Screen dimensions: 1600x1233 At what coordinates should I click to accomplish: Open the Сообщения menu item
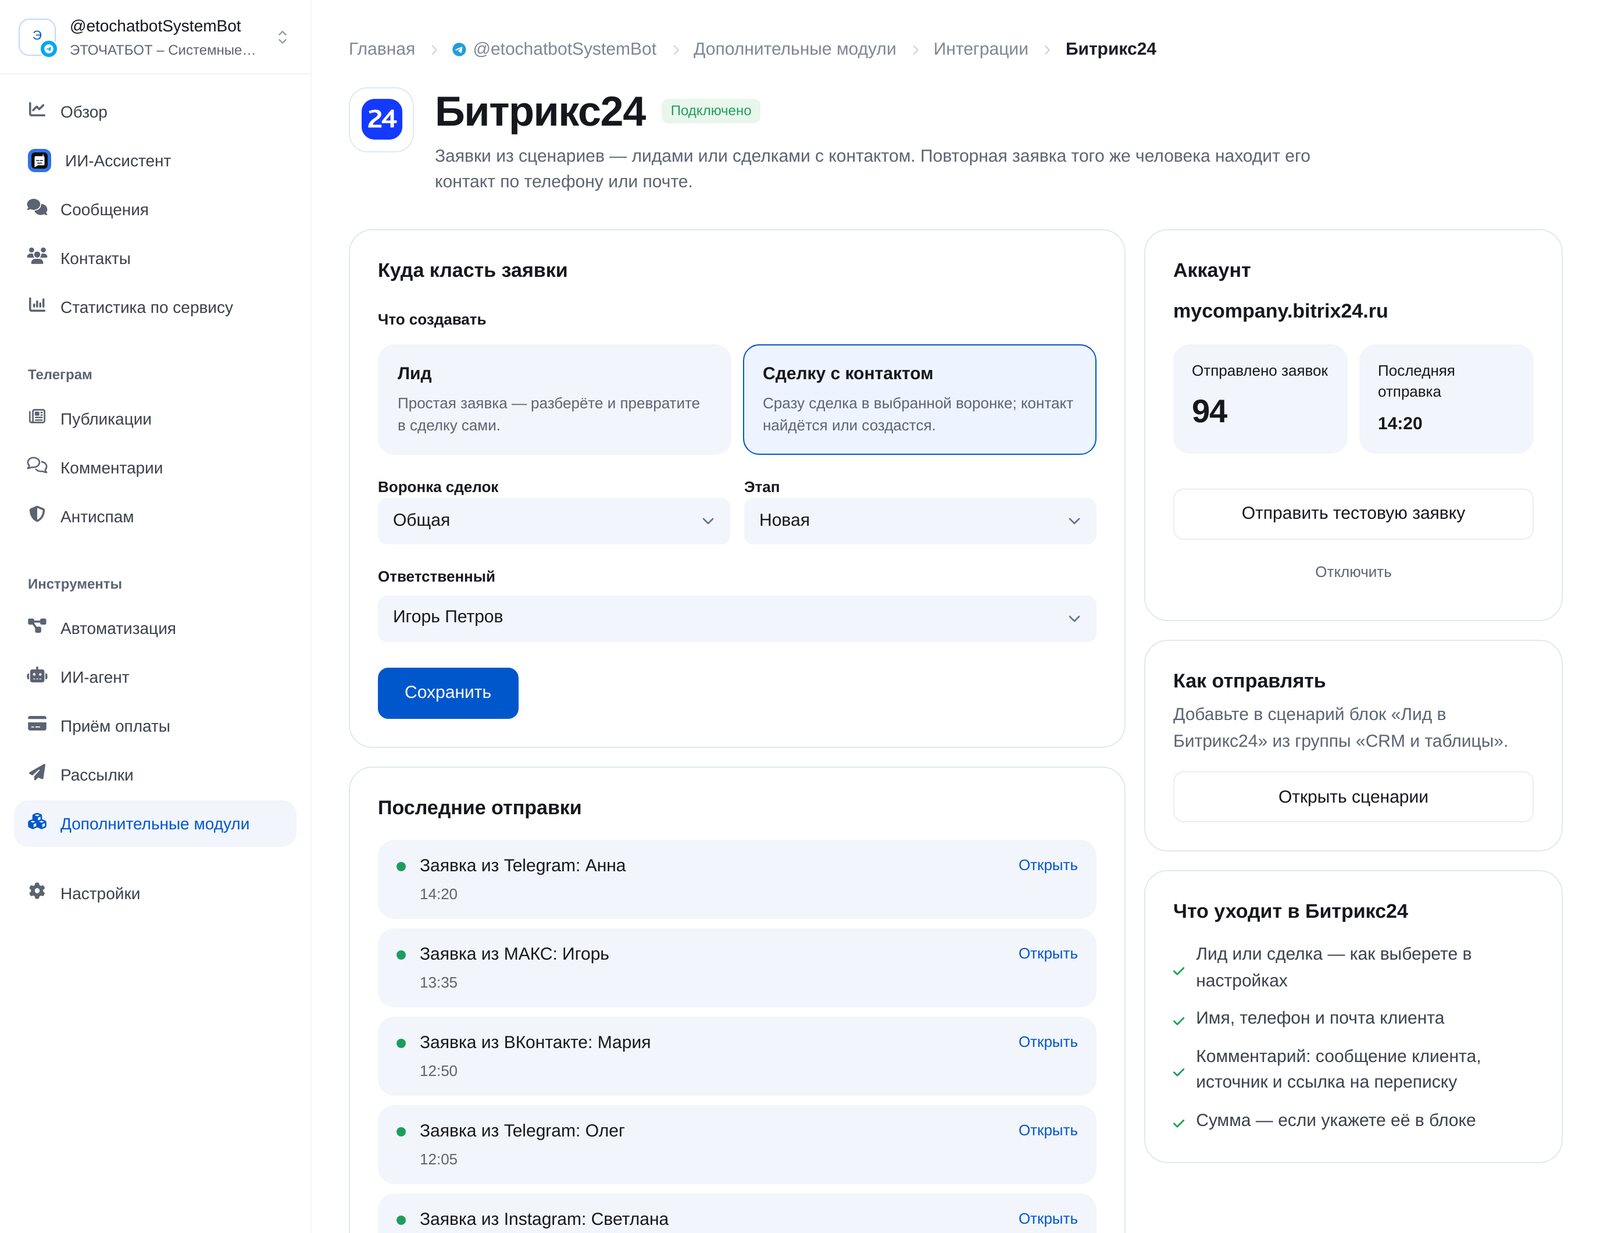pyautogui.click(x=155, y=209)
